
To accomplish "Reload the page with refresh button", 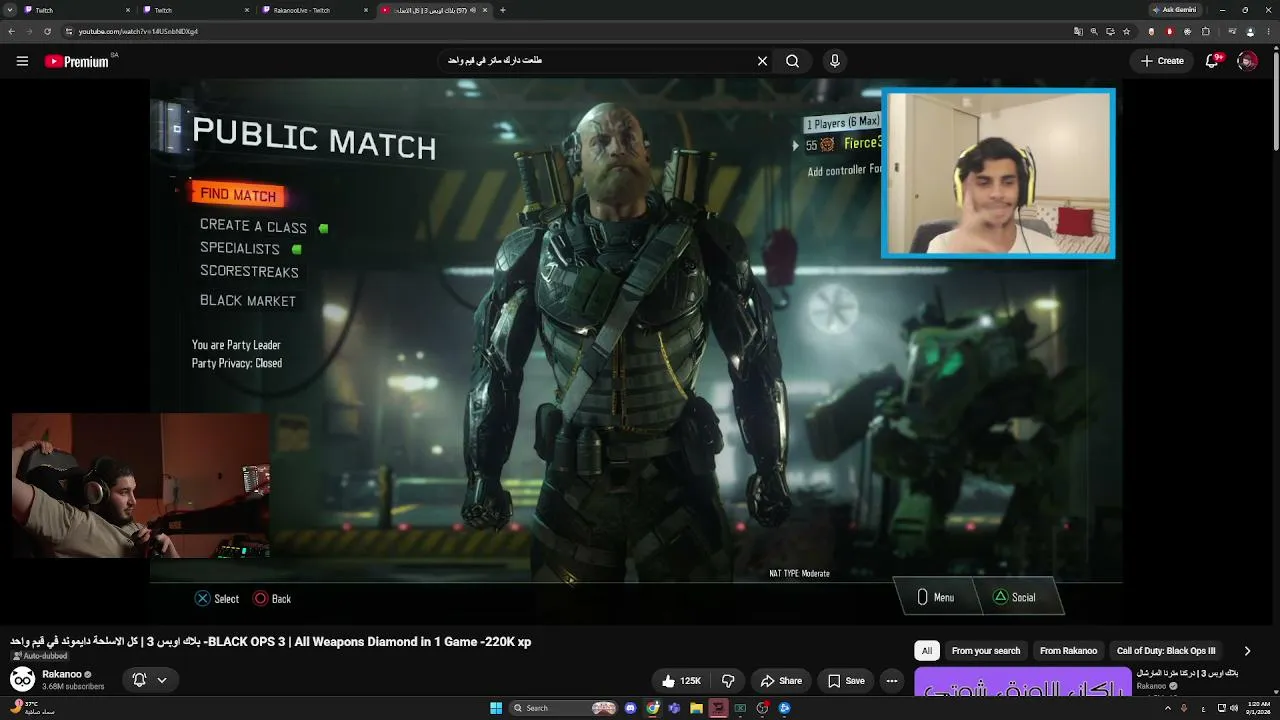I will tap(47, 31).
